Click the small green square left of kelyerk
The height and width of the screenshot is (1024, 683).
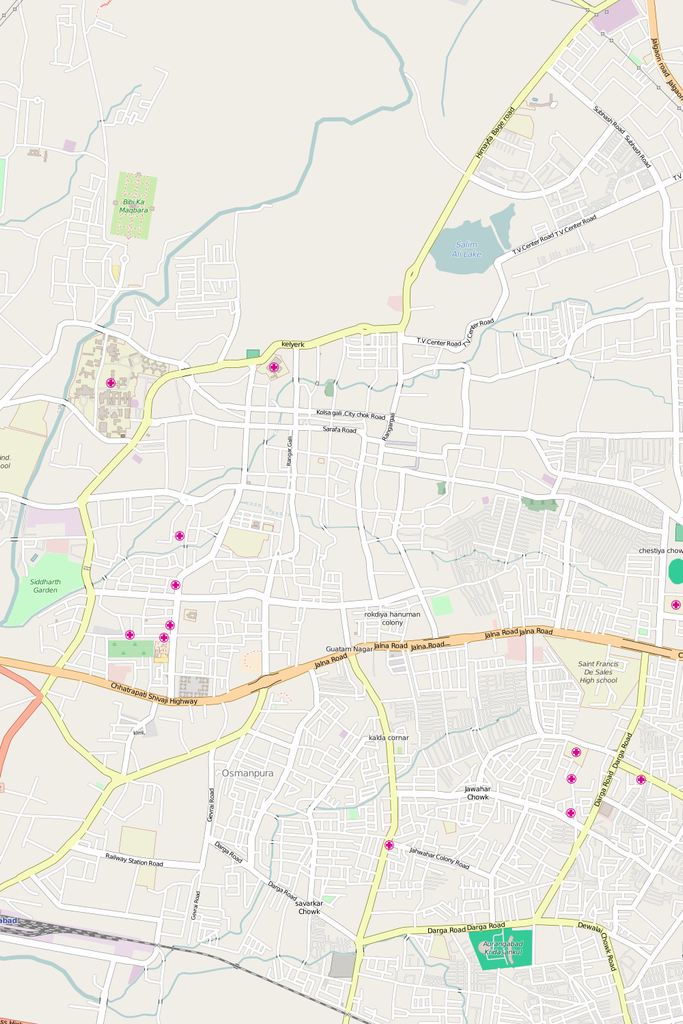pyautogui.click(x=253, y=353)
